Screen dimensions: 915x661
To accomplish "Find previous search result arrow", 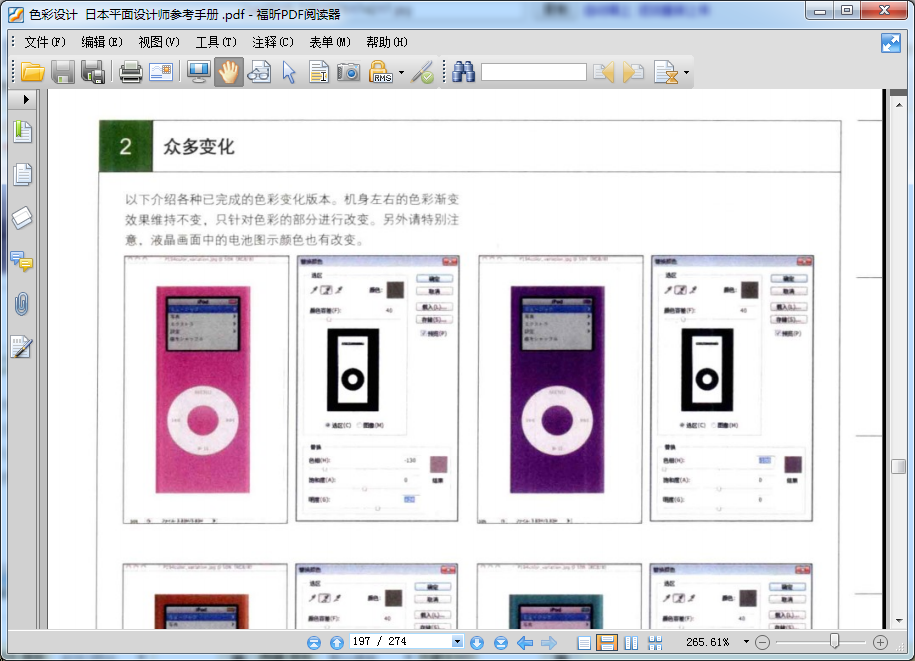I will (x=603, y=72).
